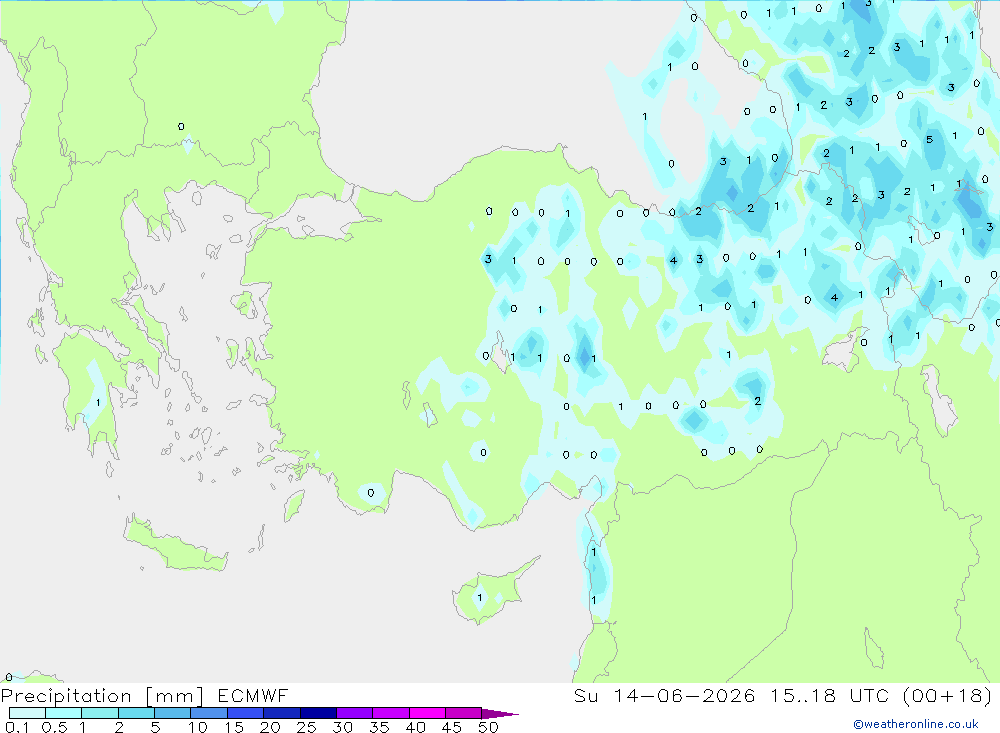Click the legend tick label '0.5'

pos(54,727)
